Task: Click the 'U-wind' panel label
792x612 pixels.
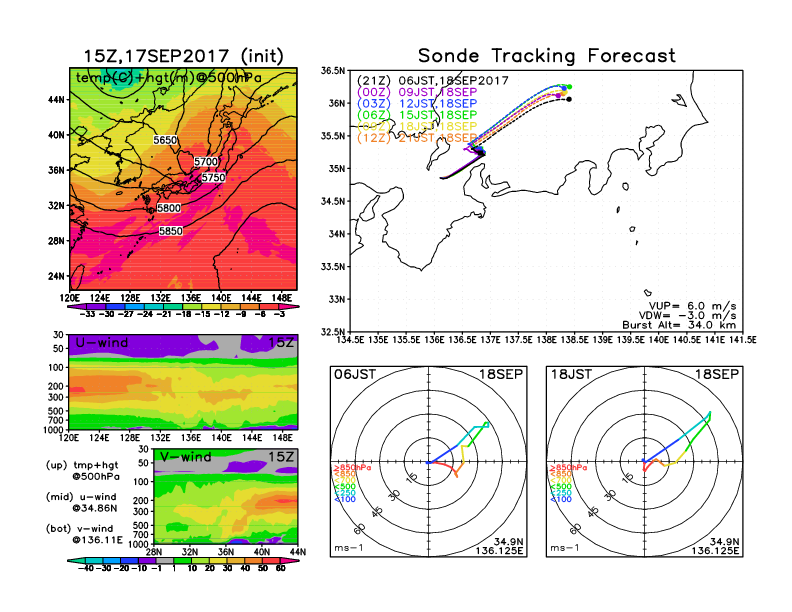Action: [x=102, y=343]
